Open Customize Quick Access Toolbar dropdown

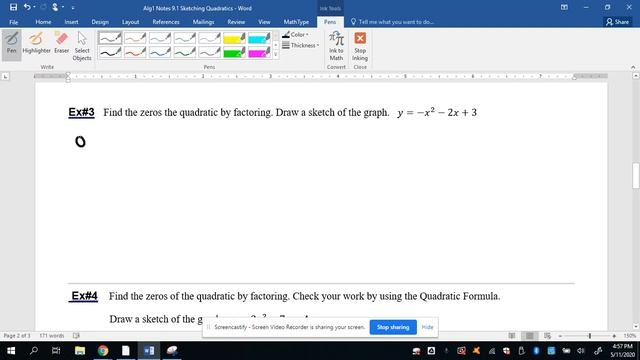click(x=73, y=7)
